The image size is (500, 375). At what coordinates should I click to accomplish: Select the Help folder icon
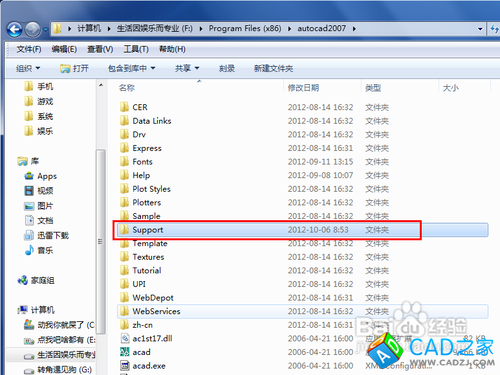click(124, 175)
